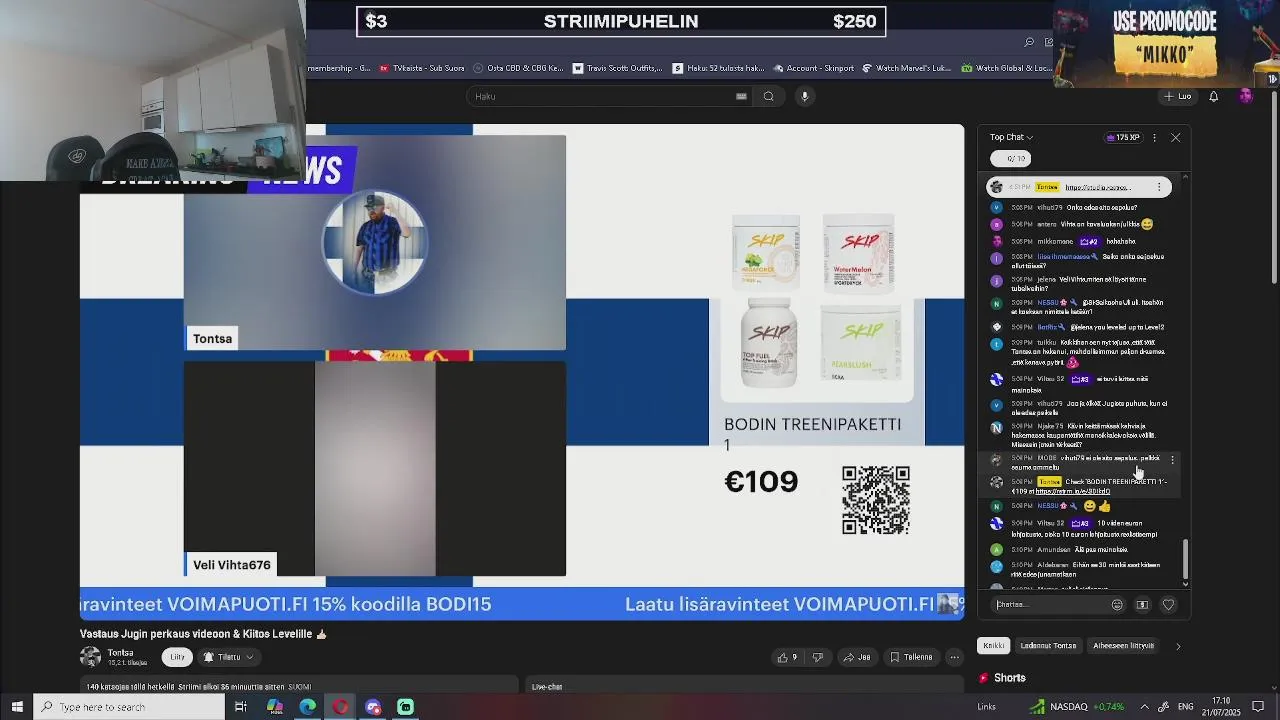The width and height of the screenshot is (1280, 720).
Task: Dislike the video with thumbs down
Action: click(817, 657)
